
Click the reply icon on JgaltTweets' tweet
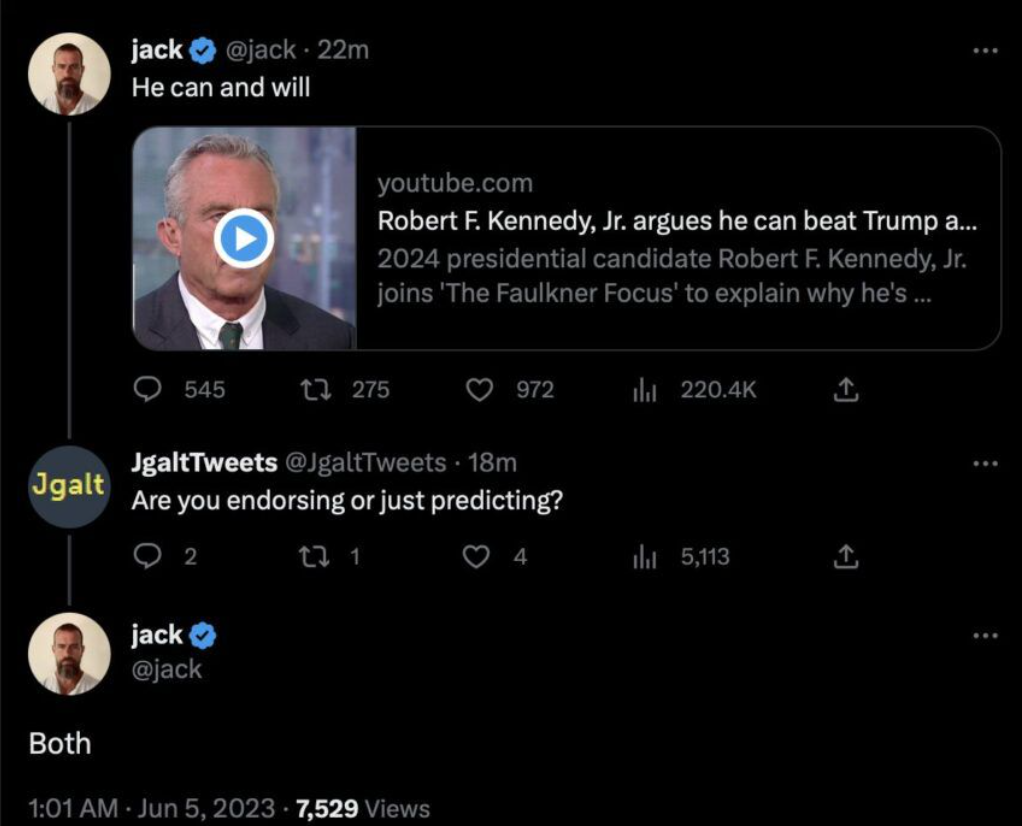147,557
